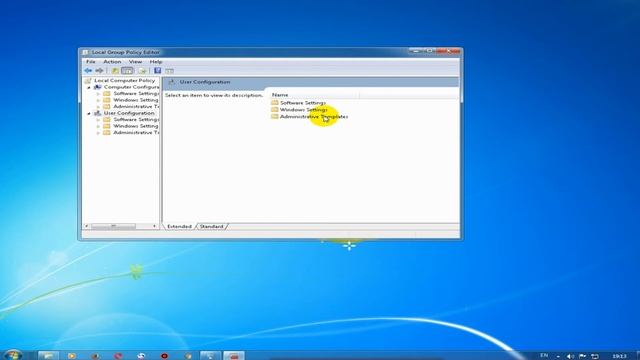
Task: Open Windows Explorer from the taskbar
Action: [x=48, y=356]
